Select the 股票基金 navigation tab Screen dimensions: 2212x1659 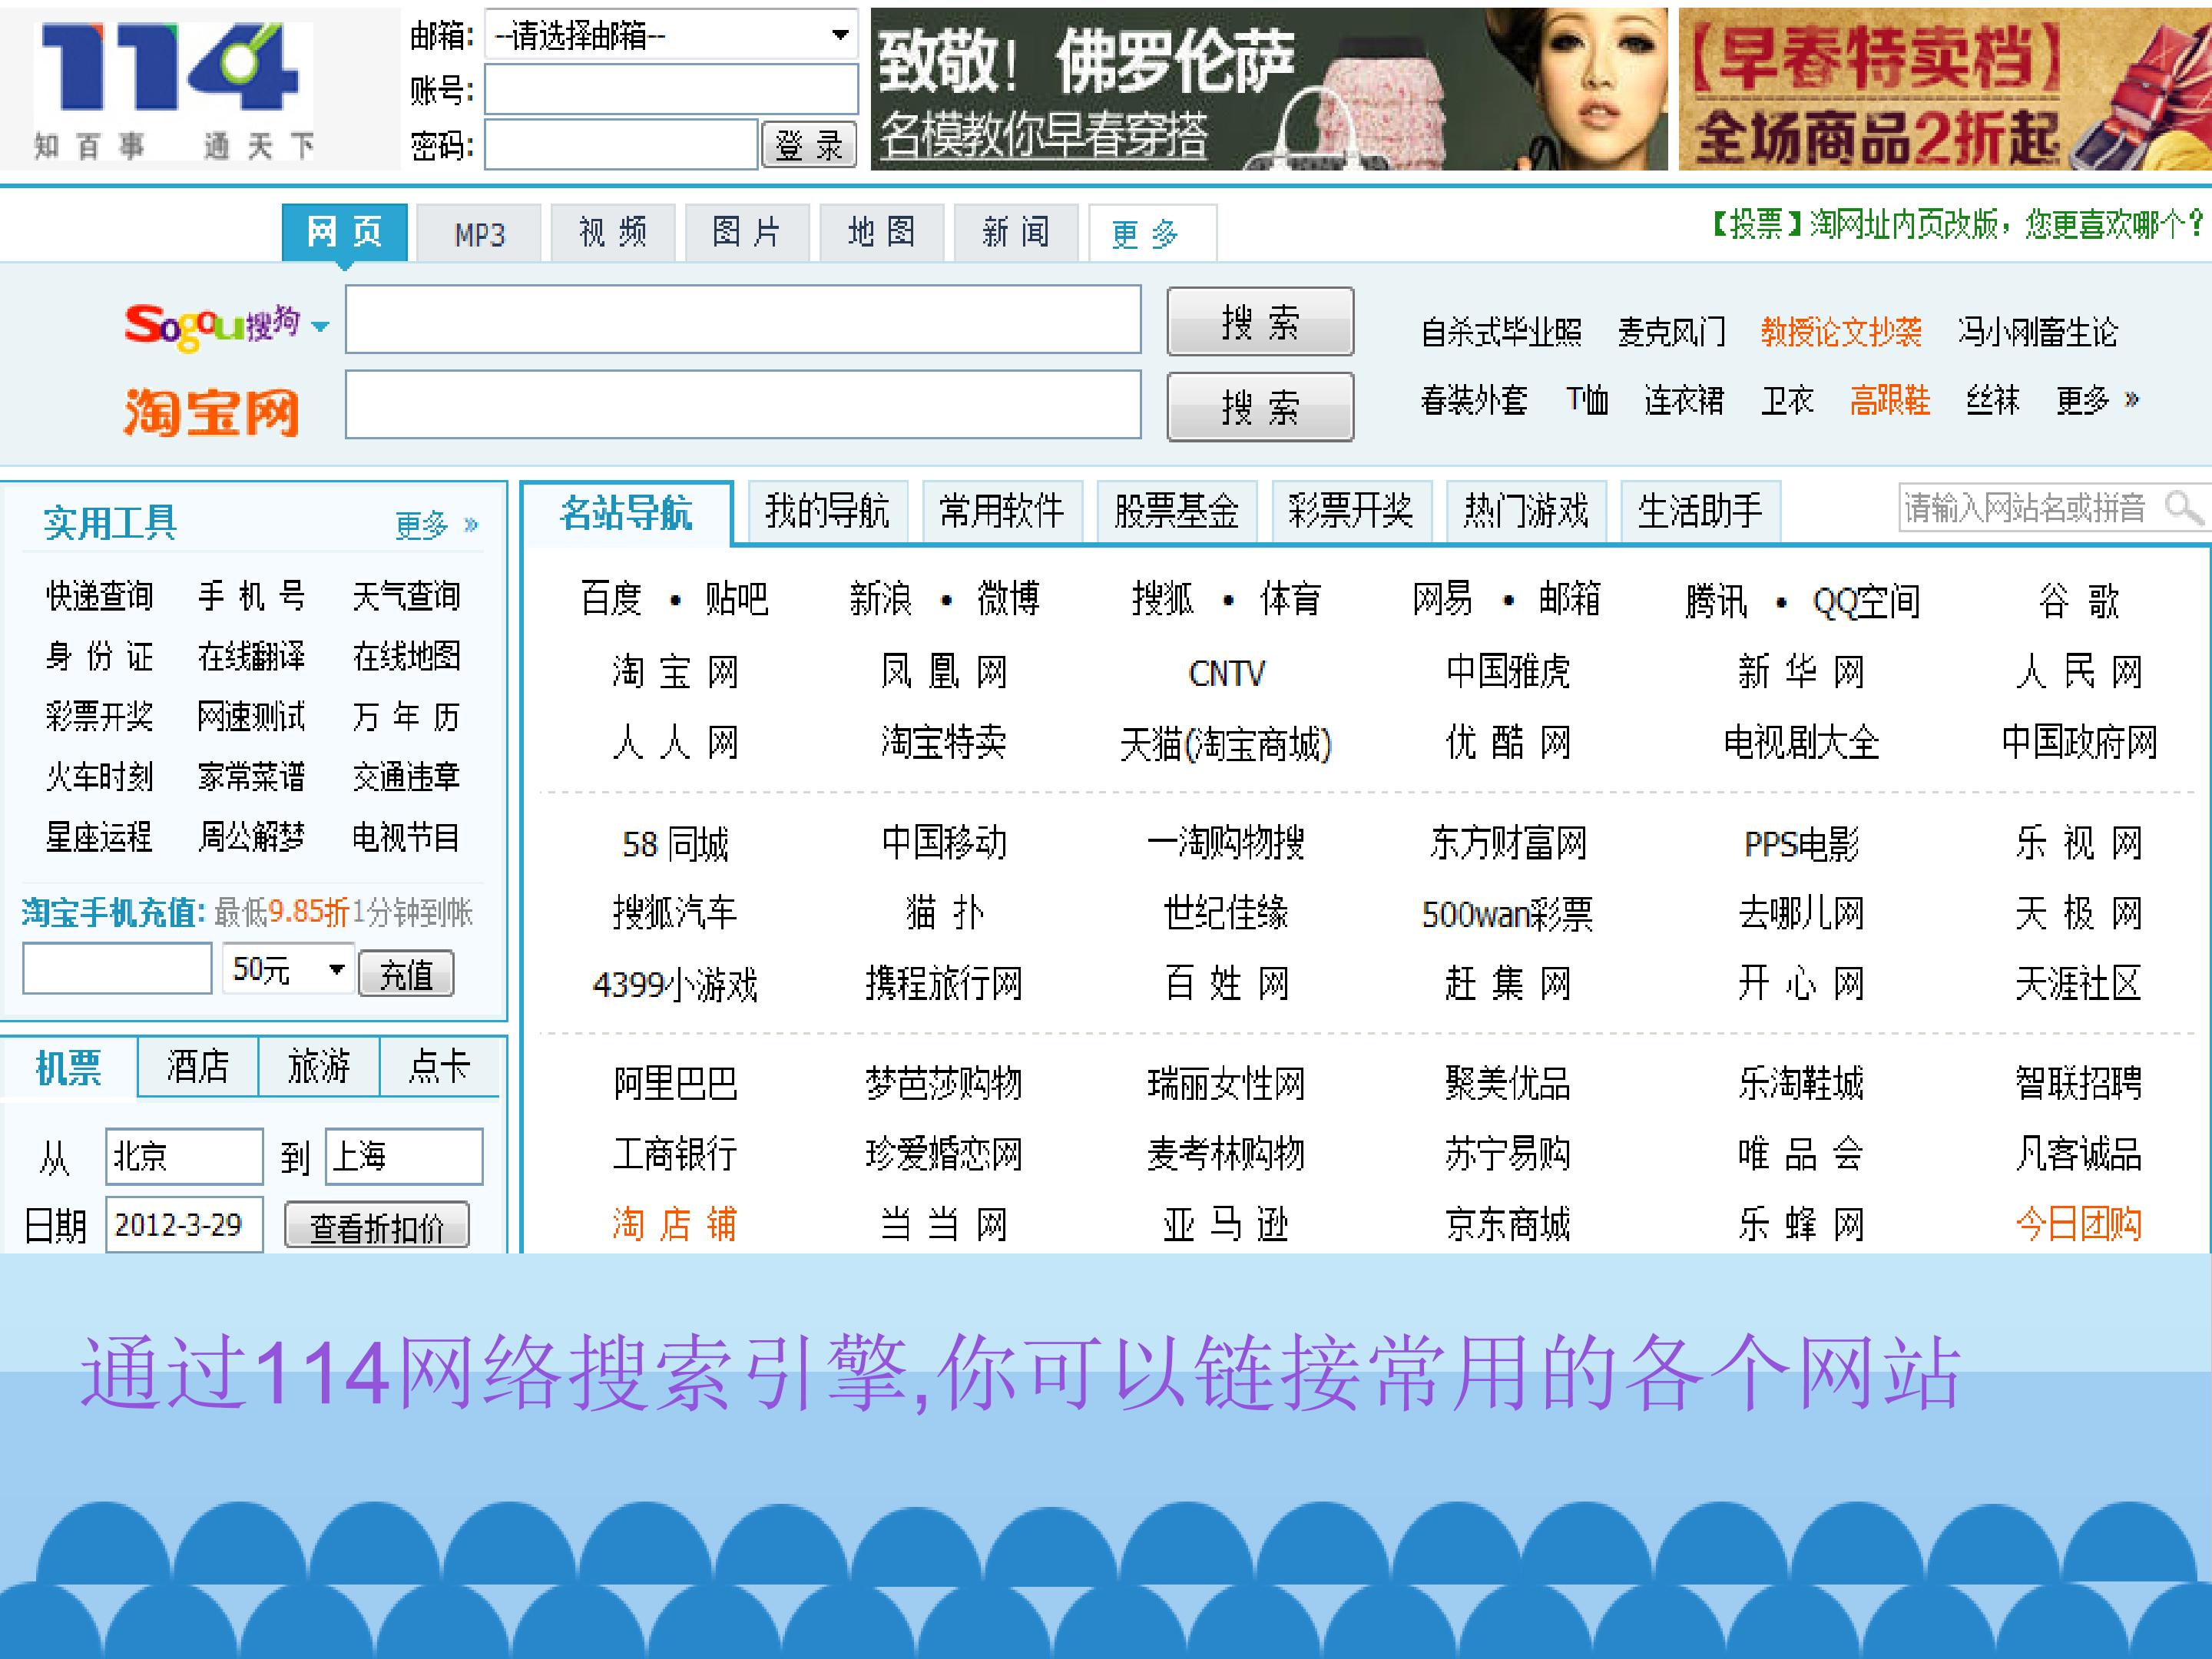(1176, 511)
